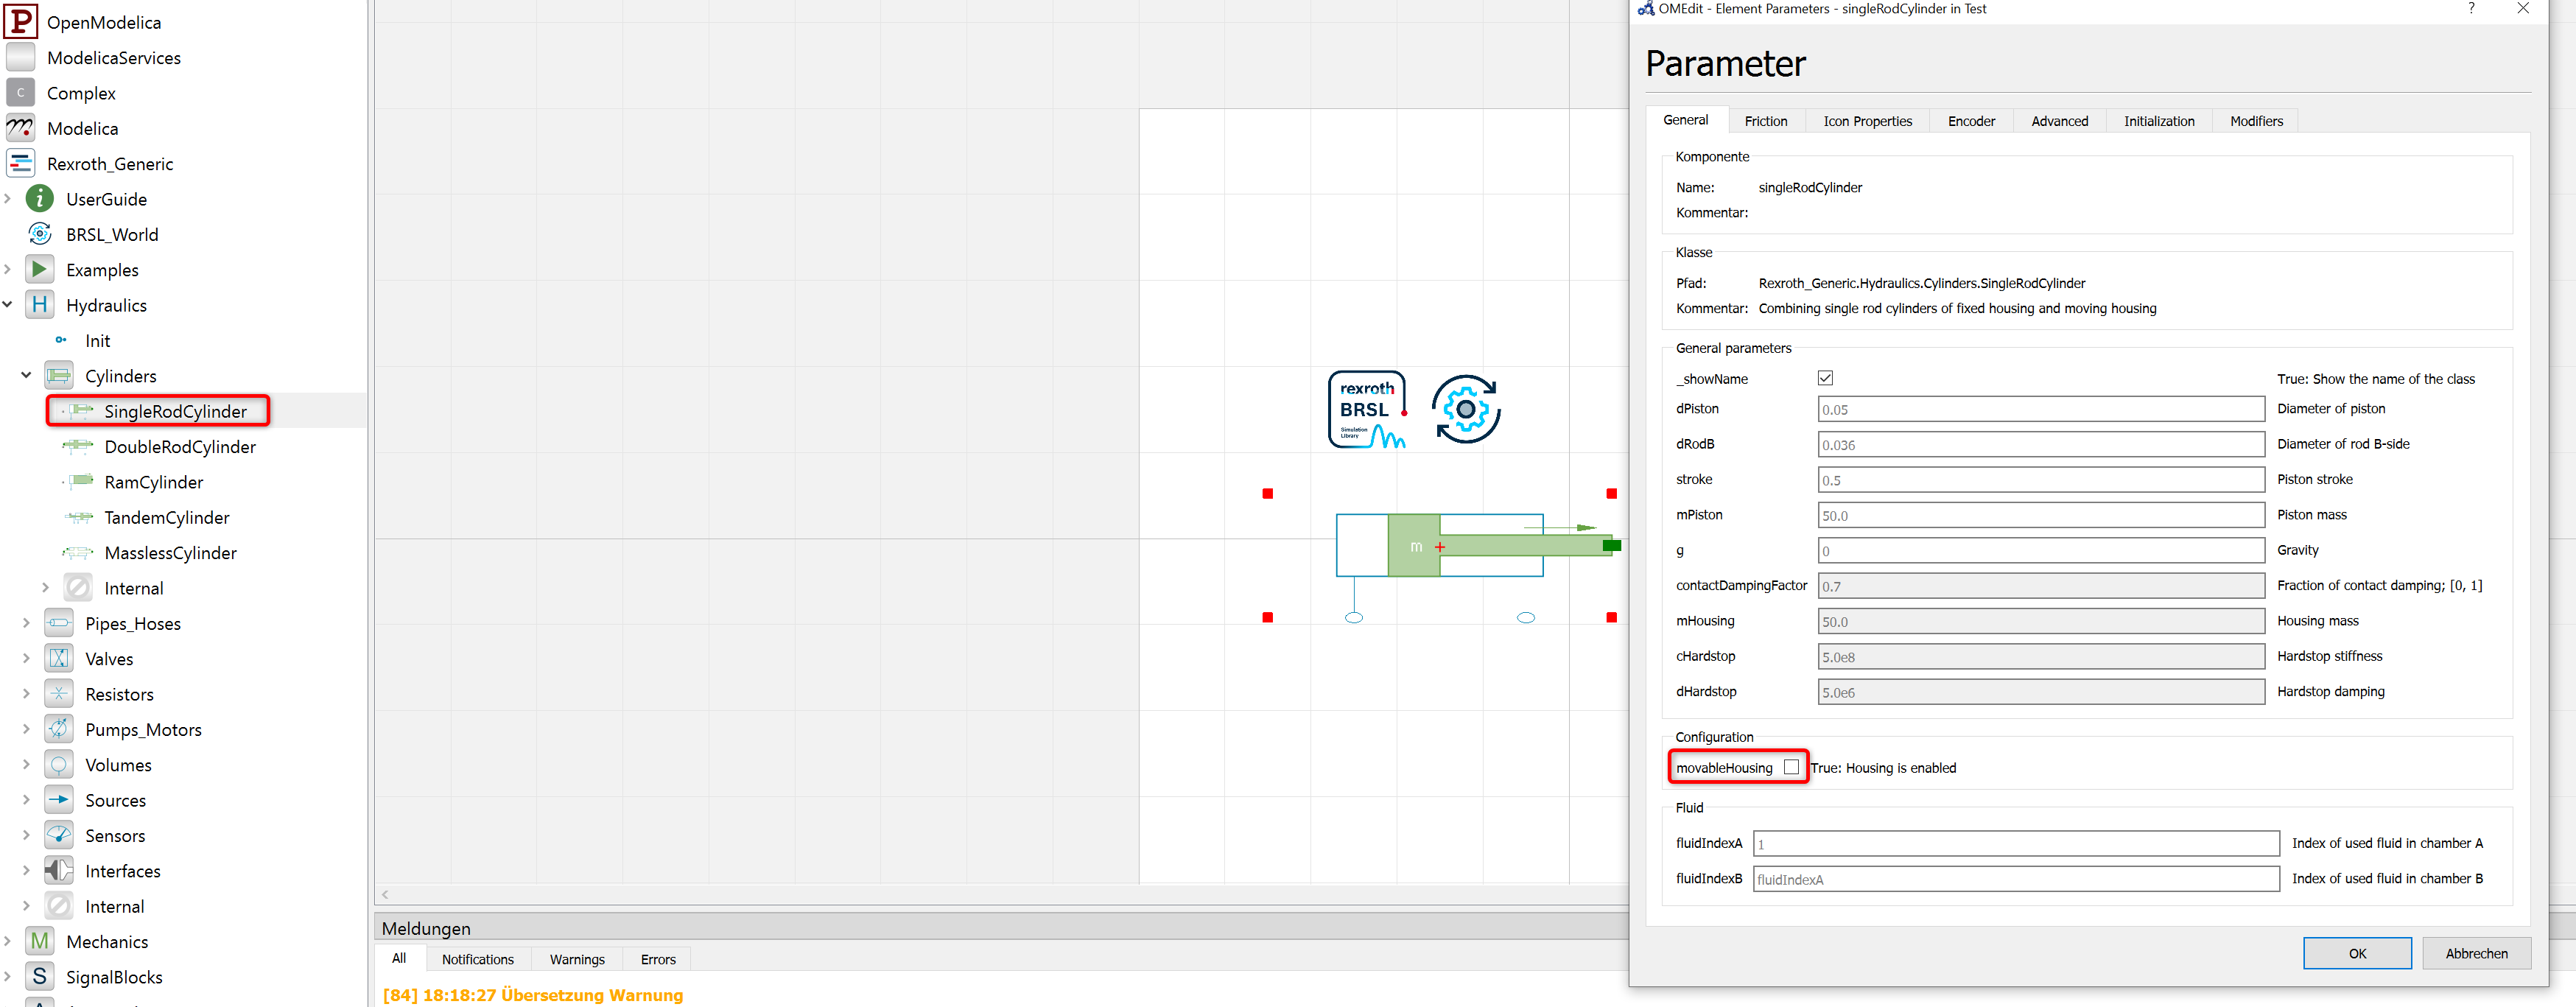The width and height of the screenshot is (2576, 1007).
Task: Click the SignalBlocks library icon
Action: (x=39, y=977)
